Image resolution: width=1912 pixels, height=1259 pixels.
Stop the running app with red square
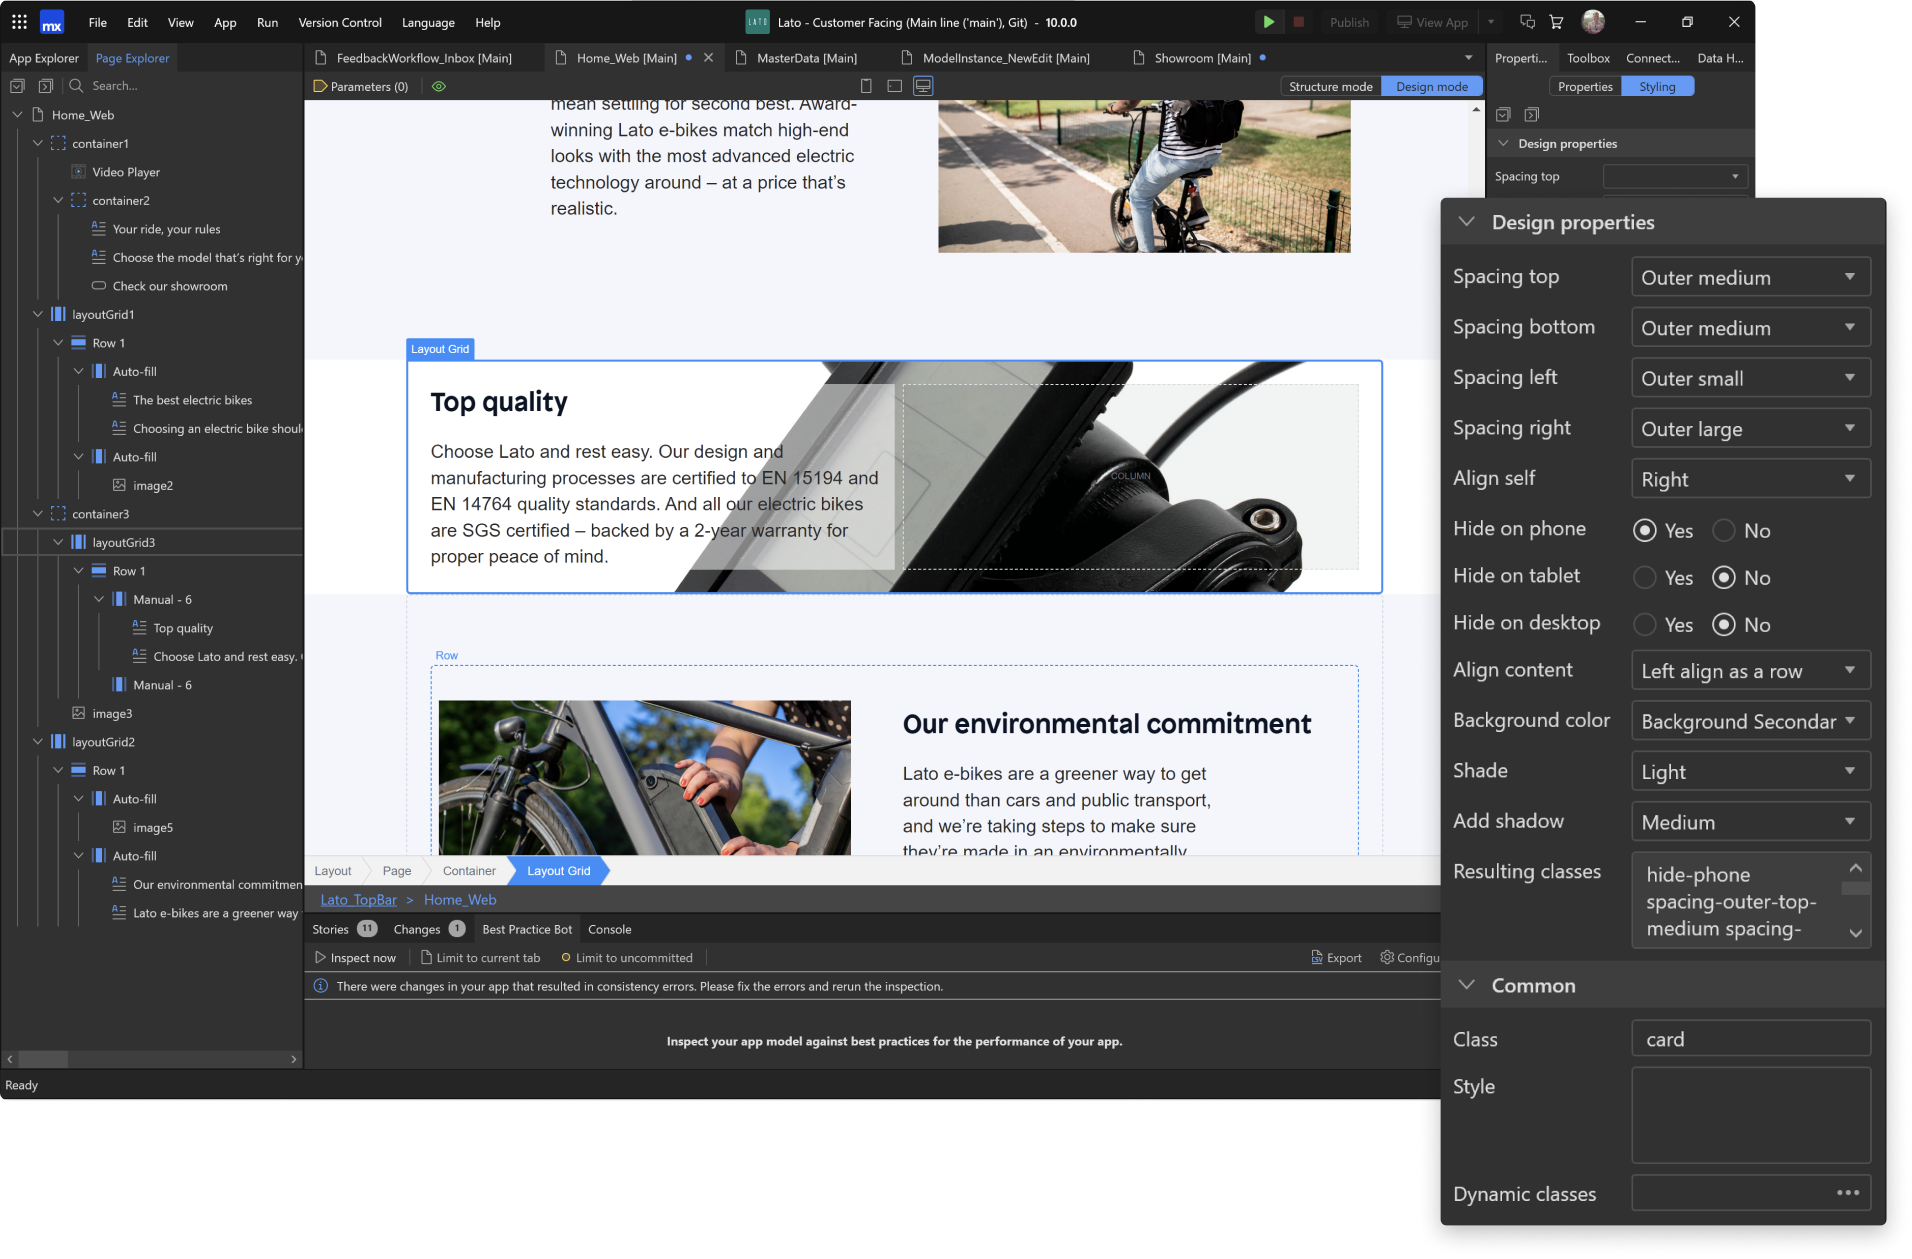(x=1298, y=22)
